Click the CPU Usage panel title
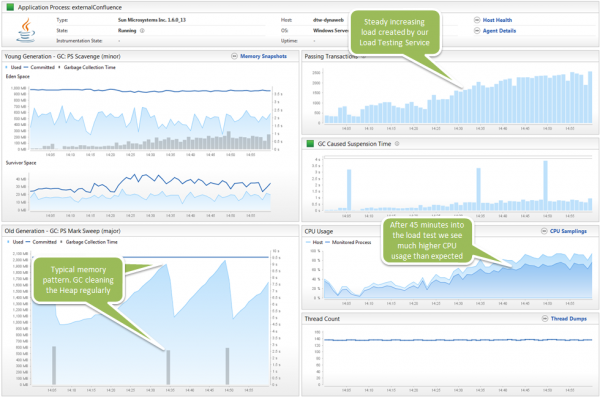Viewport: 600px width, 397px height. click(319, 231)
